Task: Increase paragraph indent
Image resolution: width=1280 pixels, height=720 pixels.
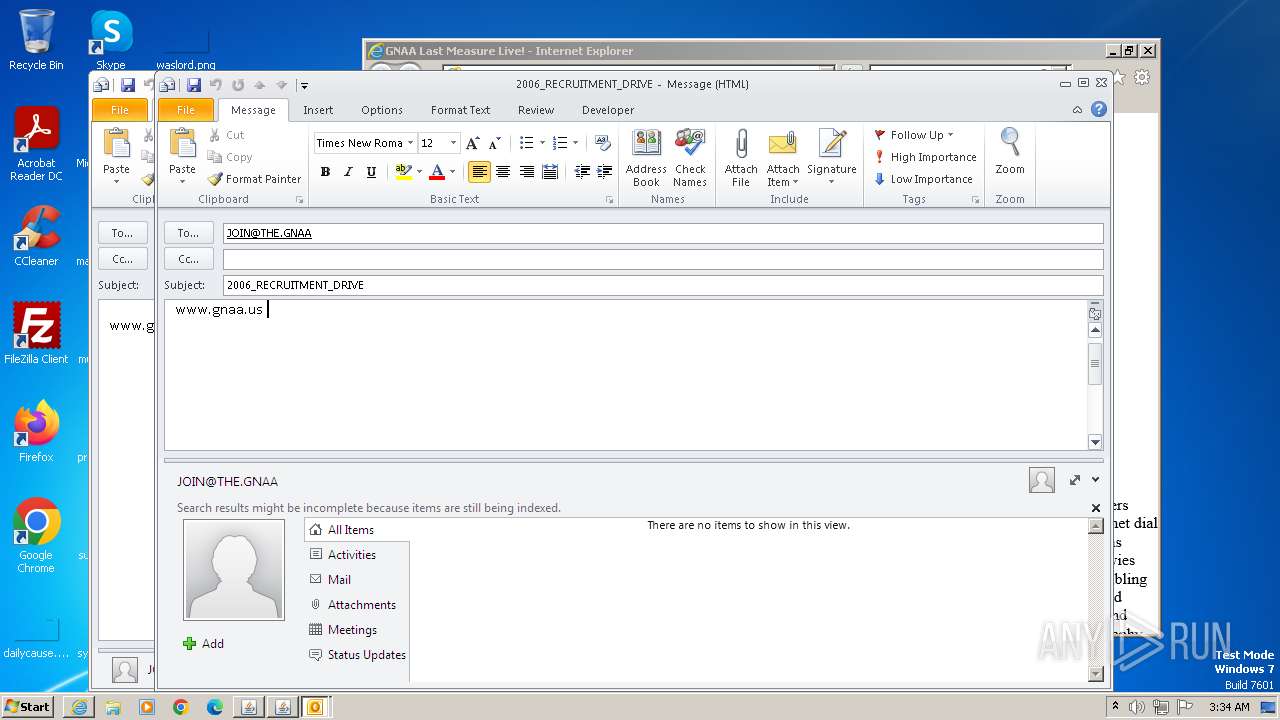Action: tap(604, 172)
